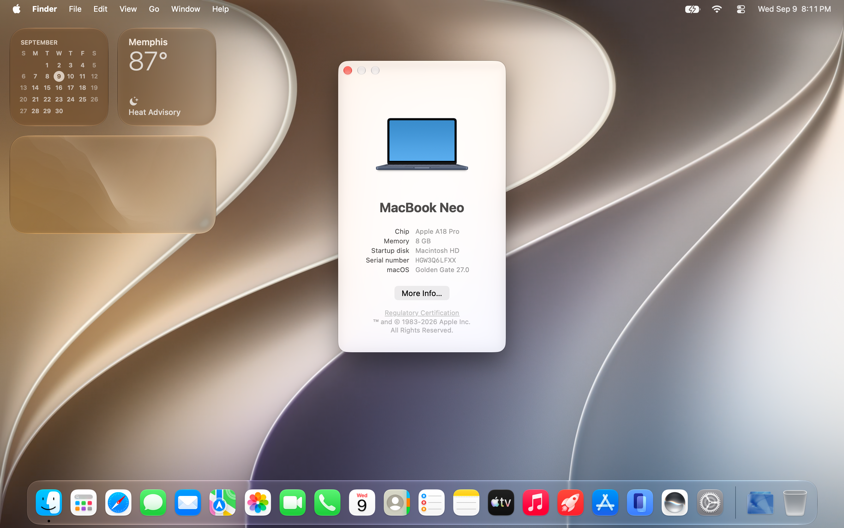Launch the glowing sphere app in Dock
Viewport: 844px width, 528px height.
tap(675, 503)
